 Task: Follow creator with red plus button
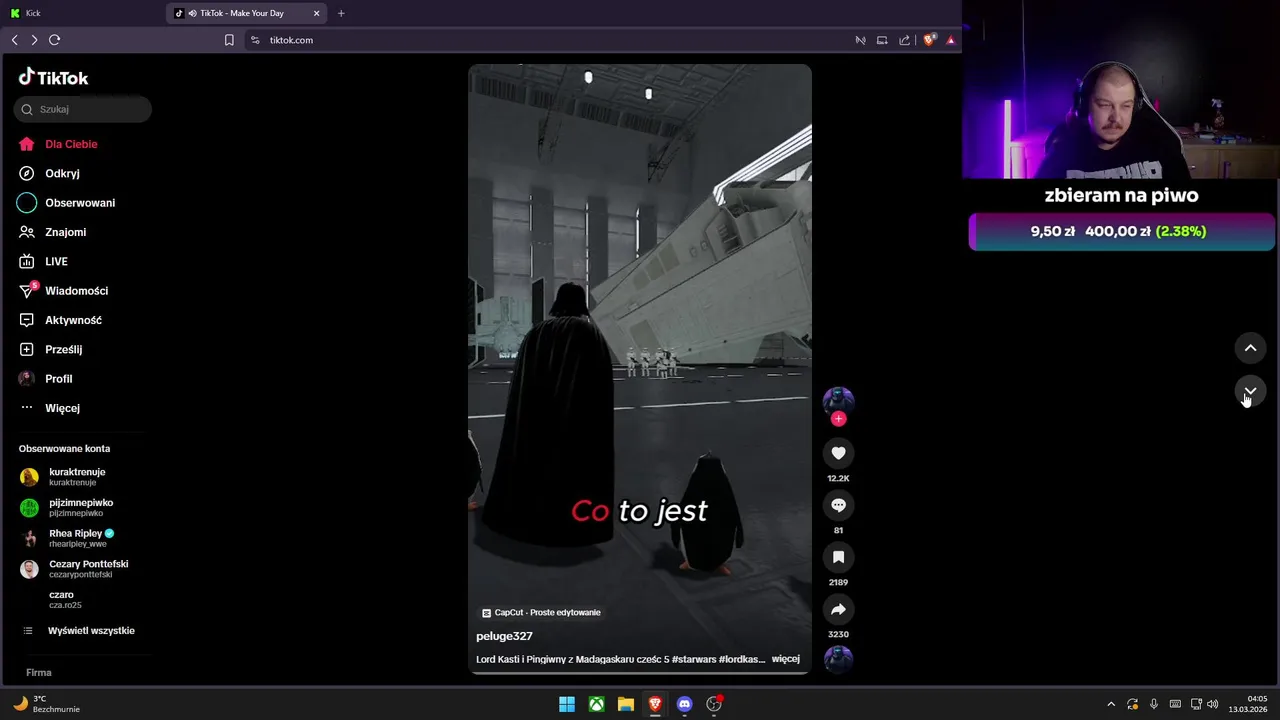838,419
